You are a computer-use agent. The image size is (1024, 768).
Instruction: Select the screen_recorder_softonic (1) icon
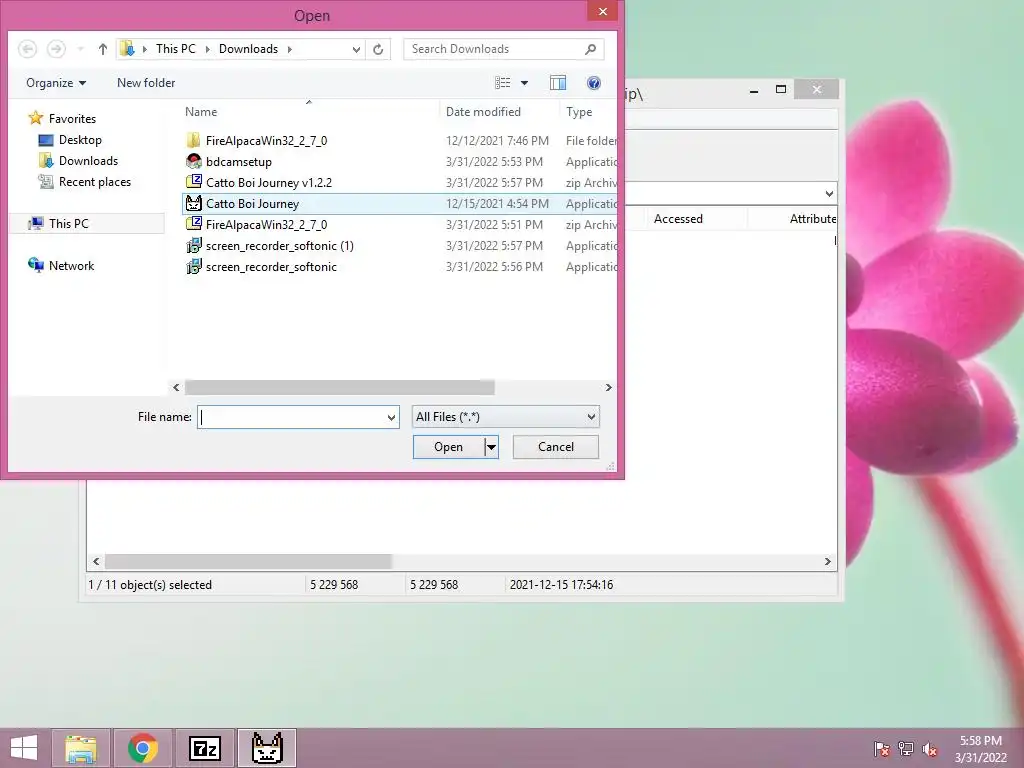tap(193, 246)
